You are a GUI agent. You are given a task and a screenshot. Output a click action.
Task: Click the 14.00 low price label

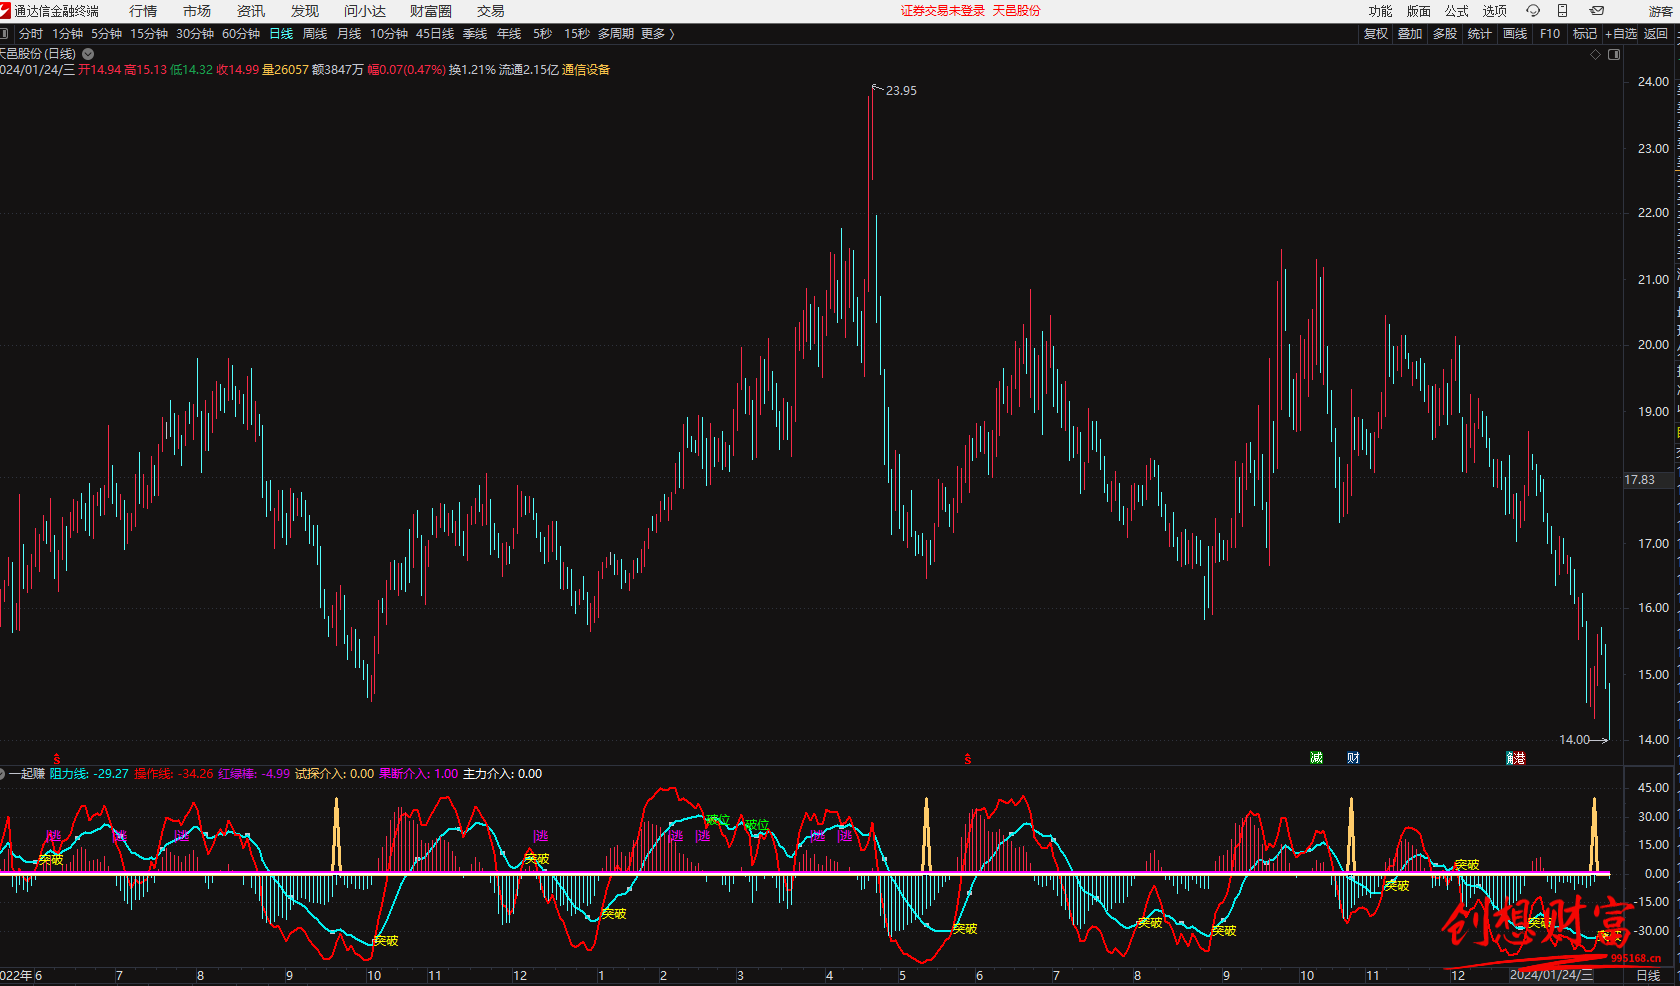coord(1574,740)
